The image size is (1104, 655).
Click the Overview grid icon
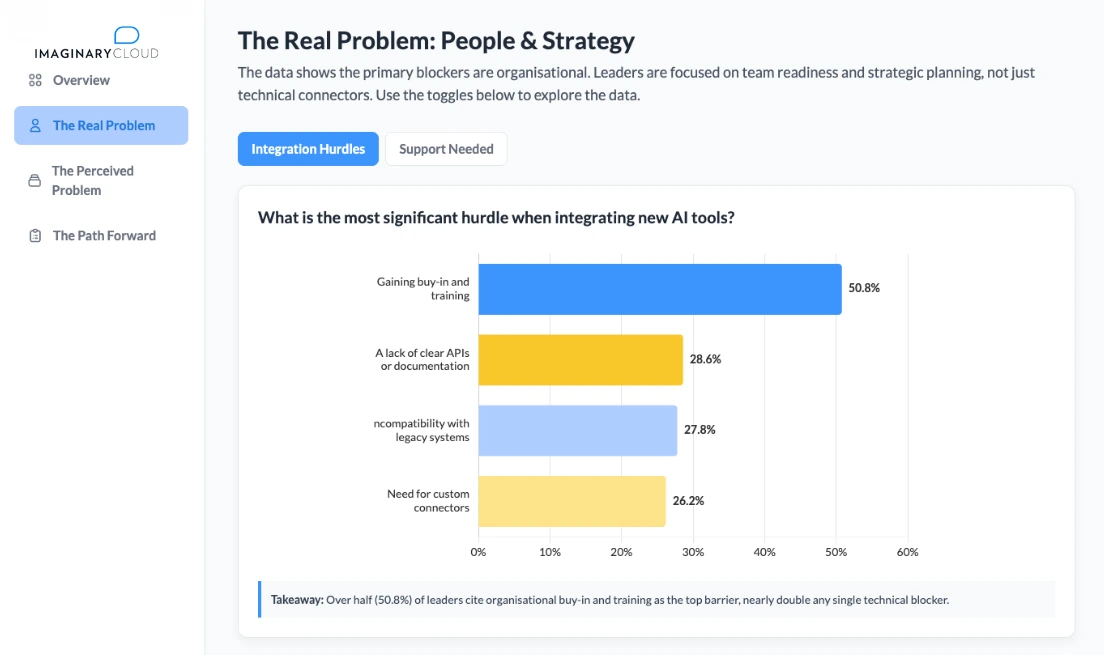click(35, 80)
